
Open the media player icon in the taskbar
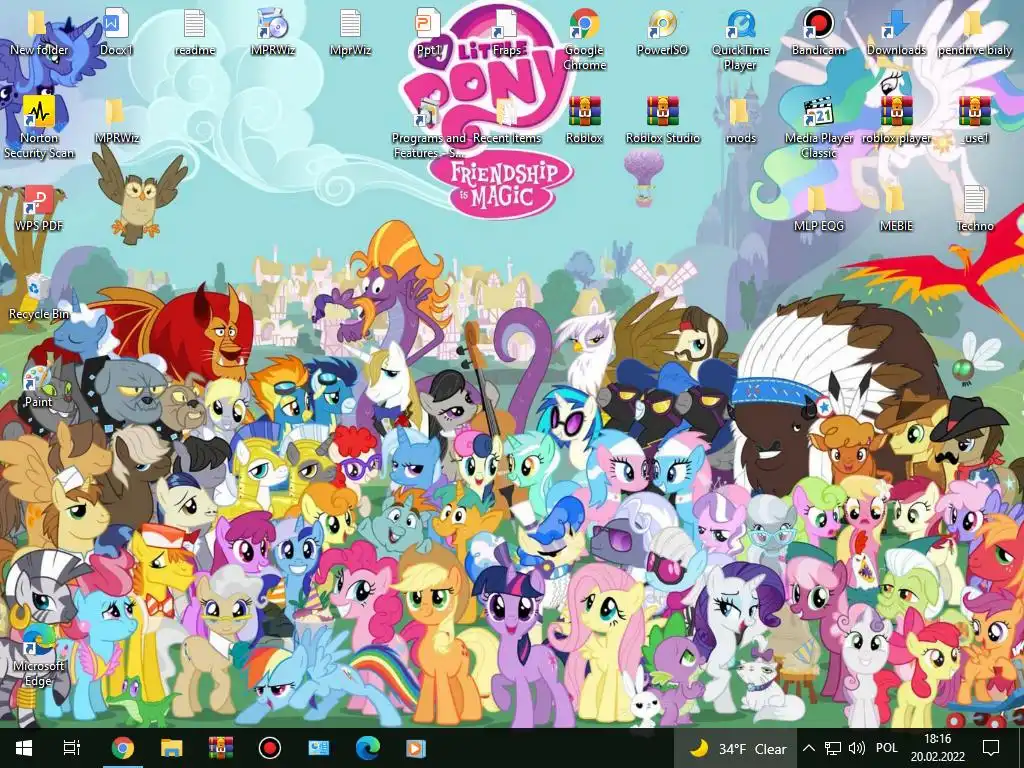pos(416,748)
